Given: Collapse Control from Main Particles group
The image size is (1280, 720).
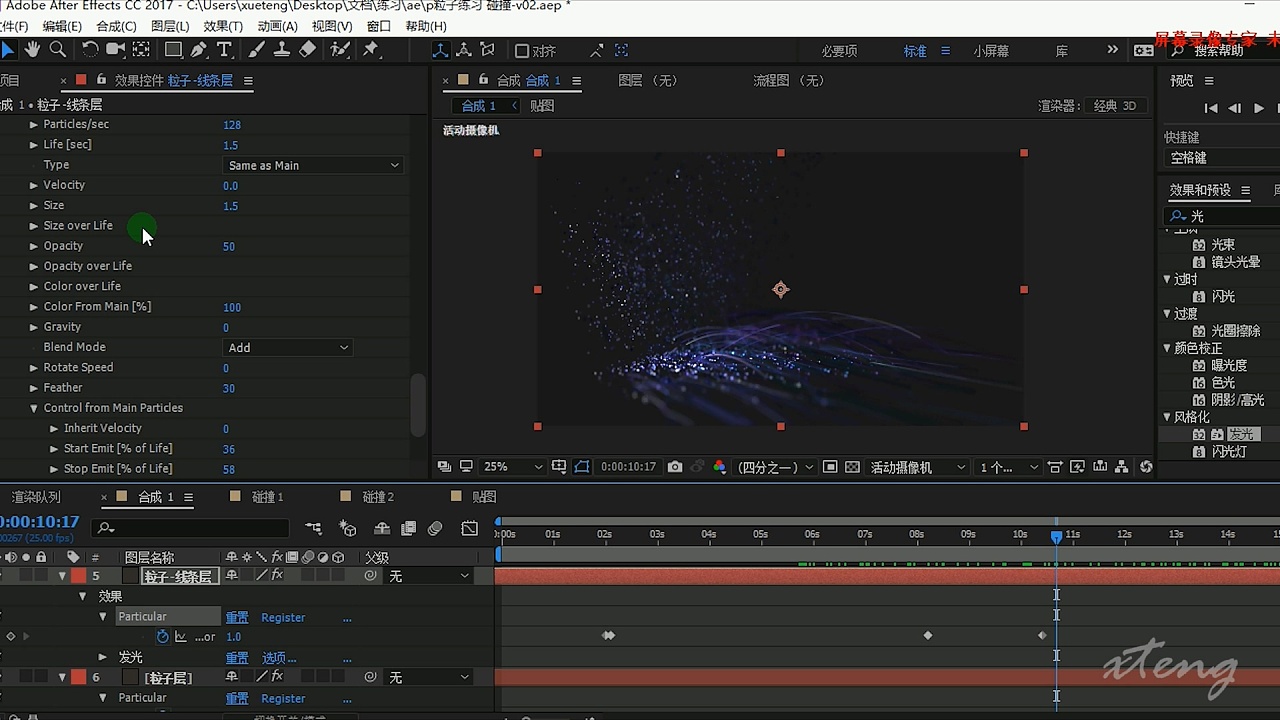Looking at the screenshot, I should pos(33,408).
